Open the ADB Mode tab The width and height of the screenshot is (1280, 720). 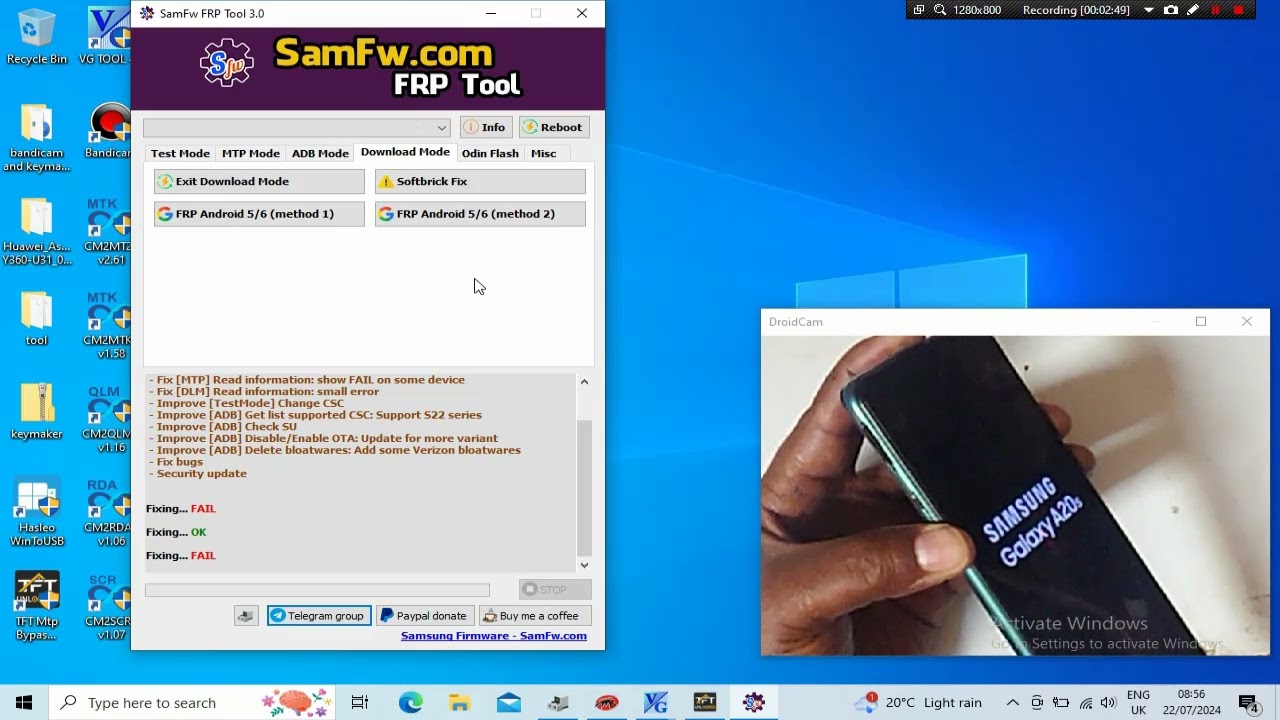(x=320, y=153)
